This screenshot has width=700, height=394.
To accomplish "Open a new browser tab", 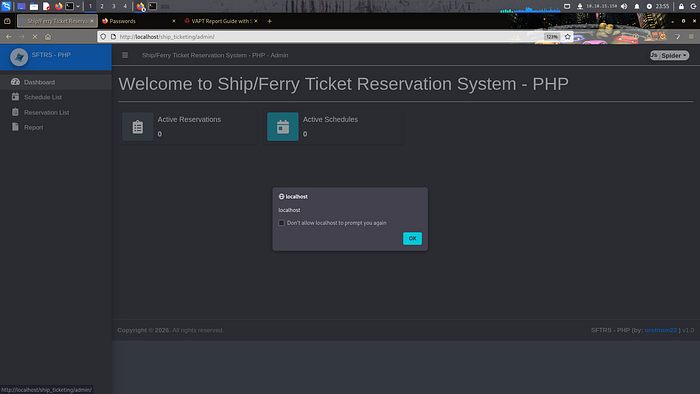I will pyautogui.click(x=269, y=21).
